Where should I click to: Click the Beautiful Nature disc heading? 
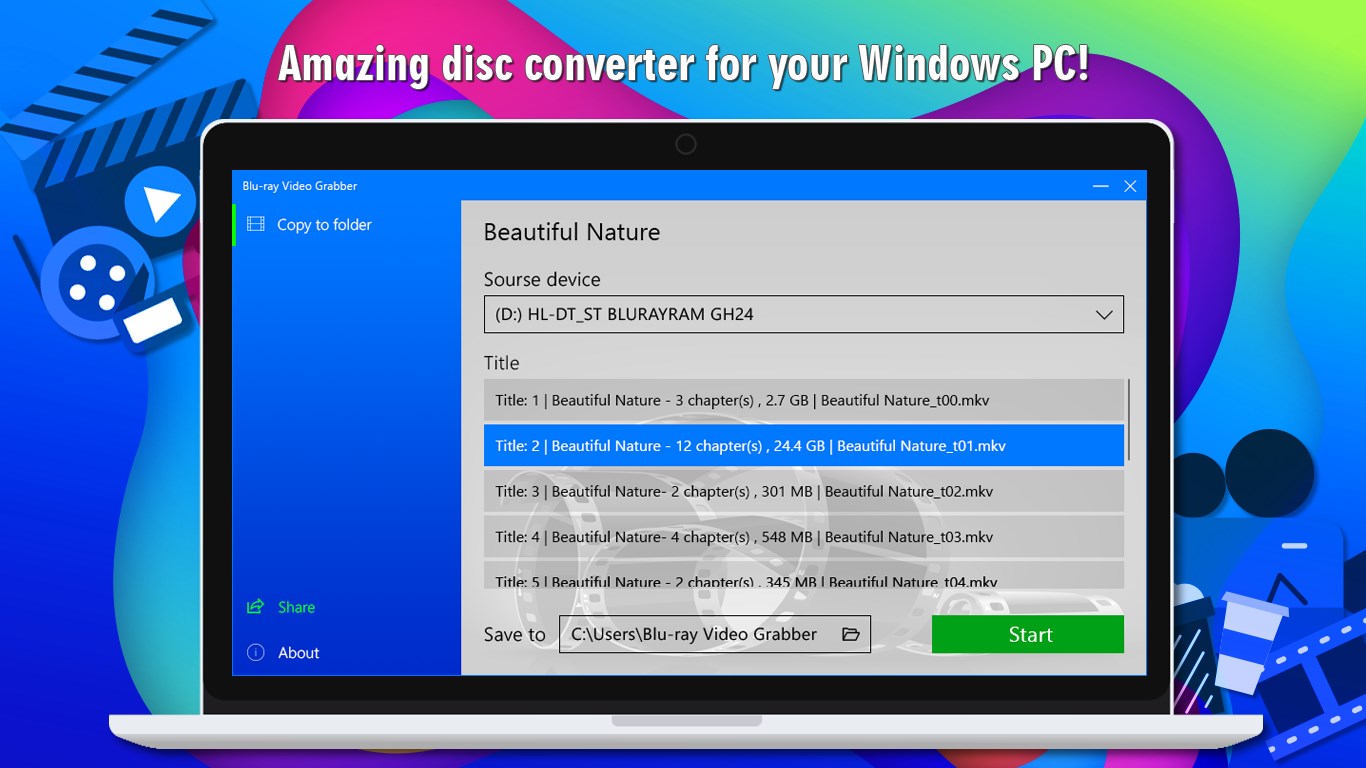pyautogui.click(x=572, y=232)
